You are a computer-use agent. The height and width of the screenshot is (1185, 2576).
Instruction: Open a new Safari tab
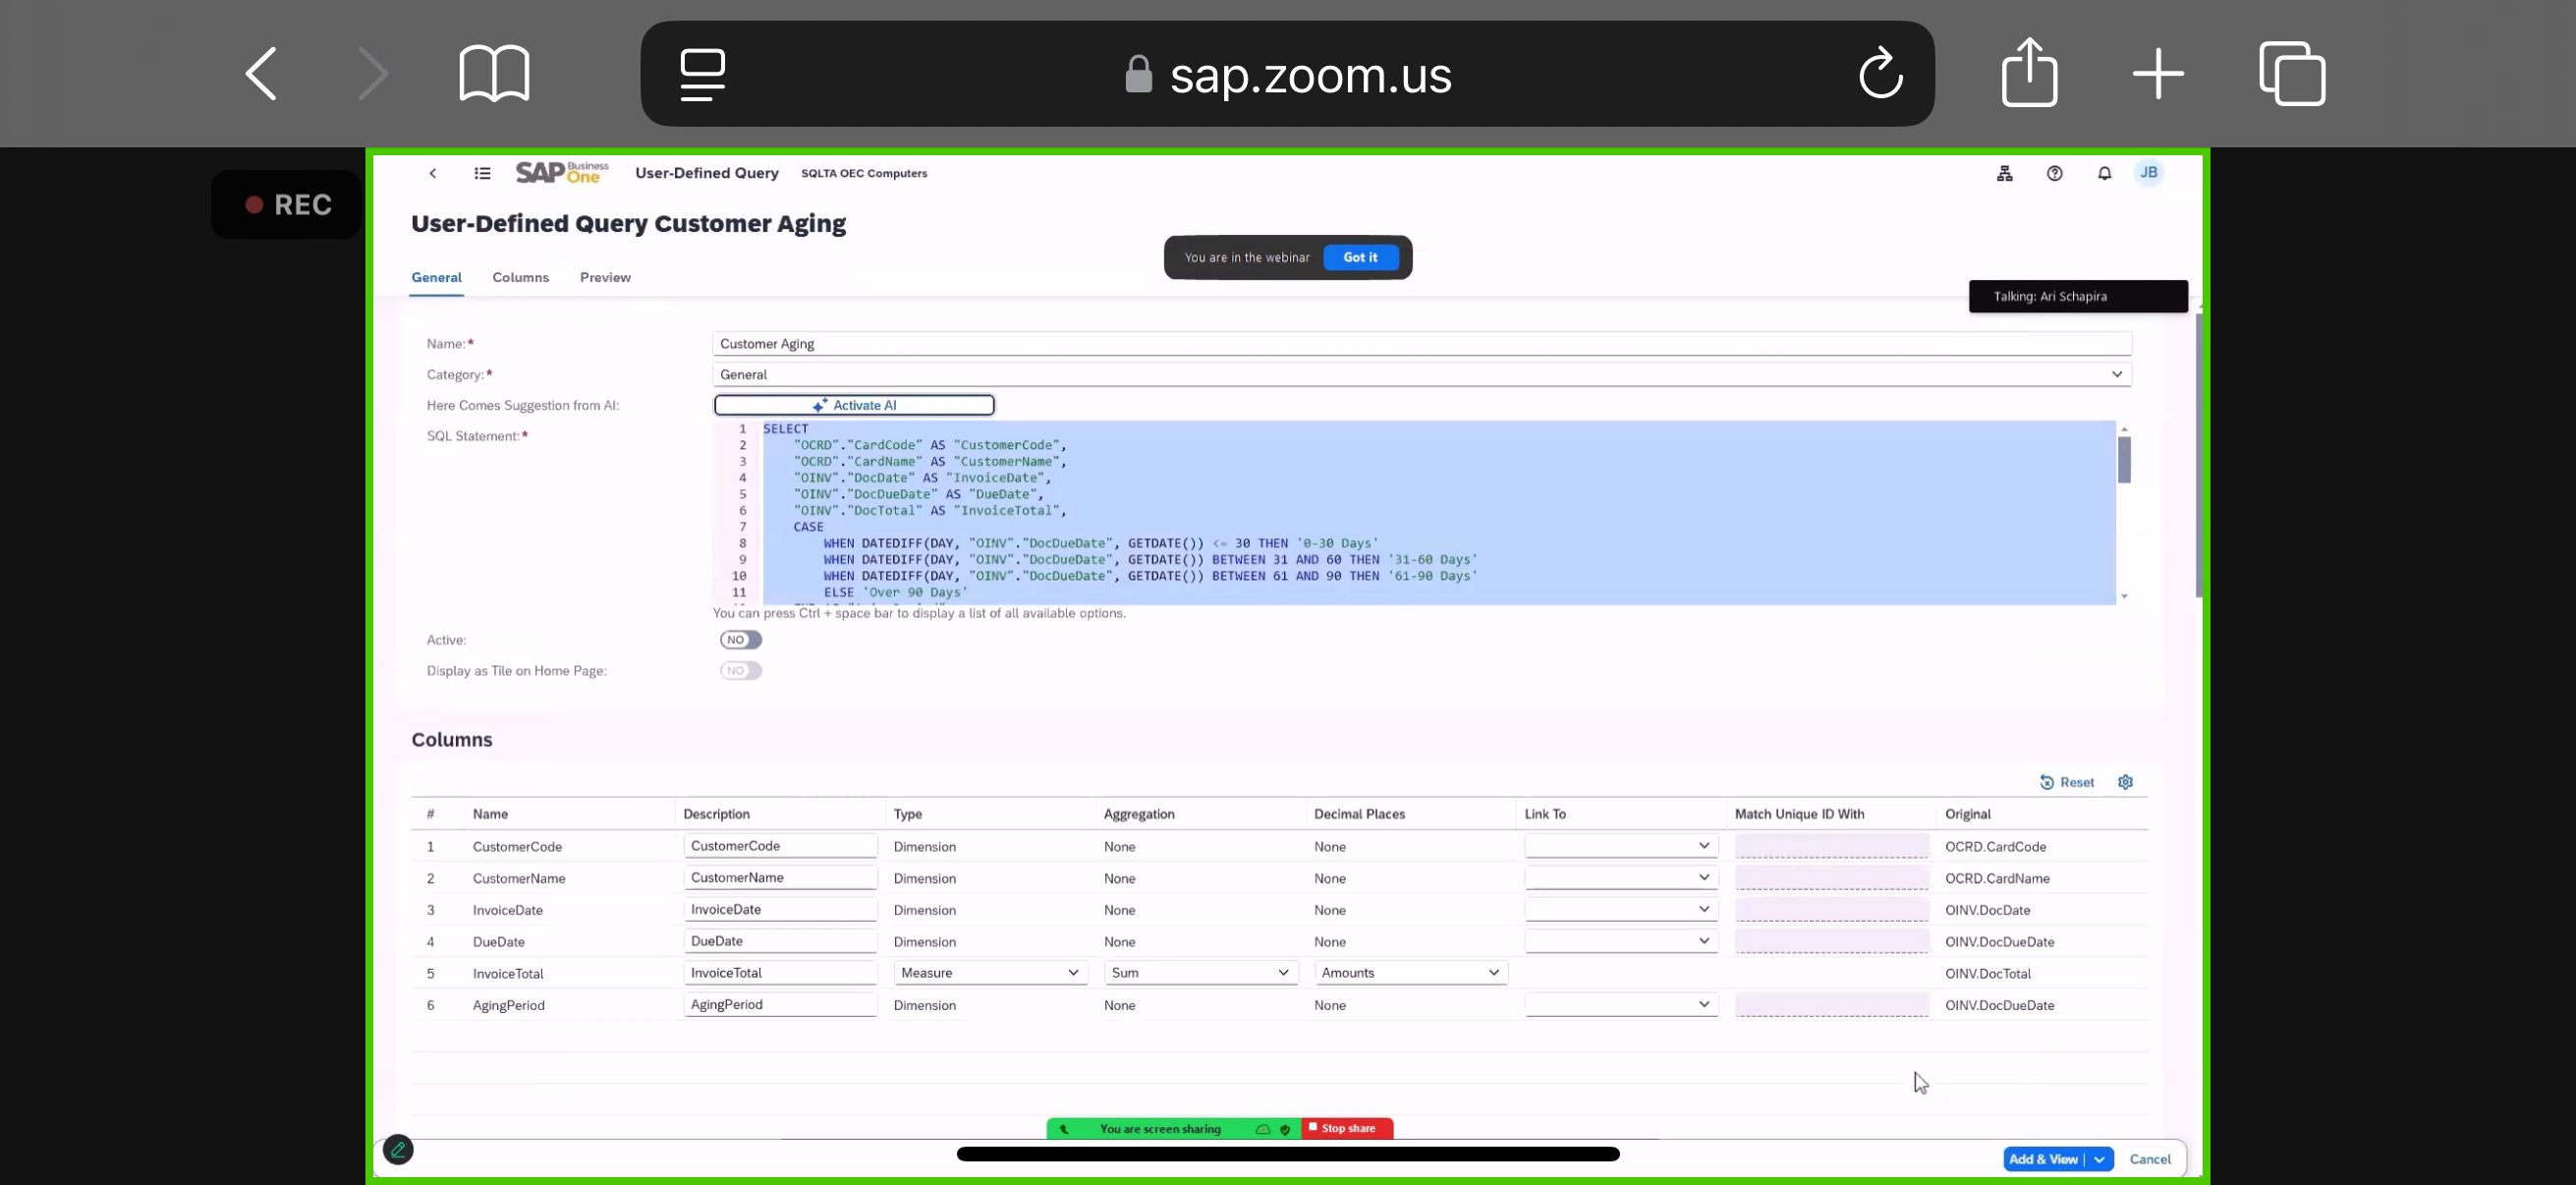(x=2158, y=74)
